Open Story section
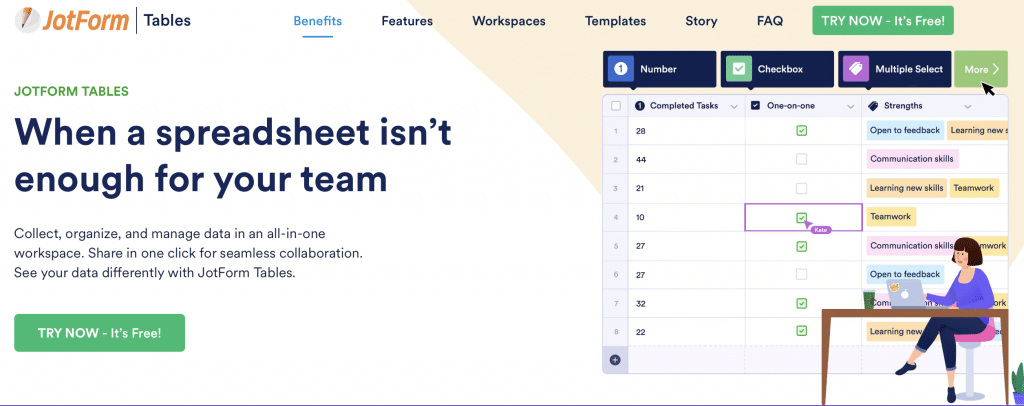The height and width of the screenshot is (406, 1024). (701, 21)
